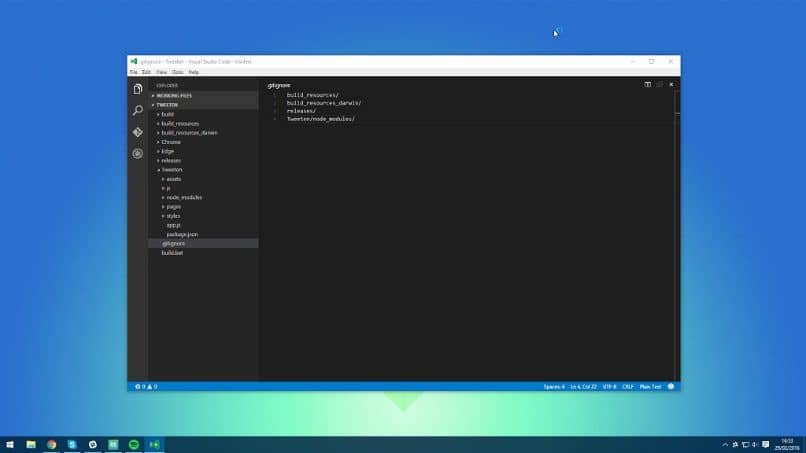Show hidden system tray icons
806x453 pixels.
[725, 445]
